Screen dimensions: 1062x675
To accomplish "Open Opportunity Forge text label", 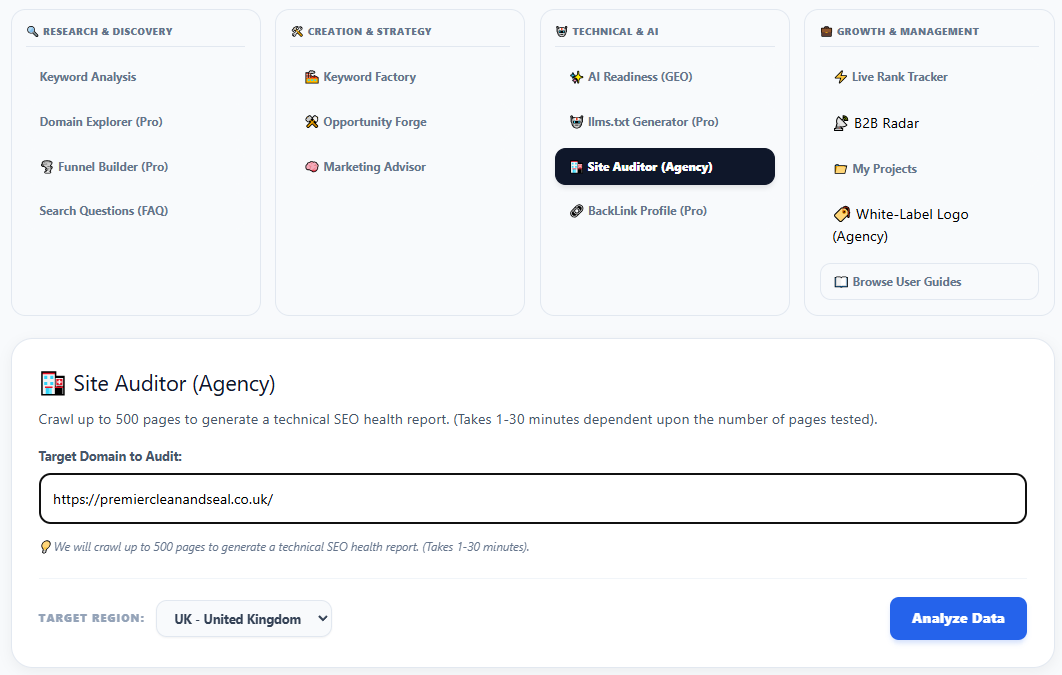I will pyautogui.click(x=375, y=122).
